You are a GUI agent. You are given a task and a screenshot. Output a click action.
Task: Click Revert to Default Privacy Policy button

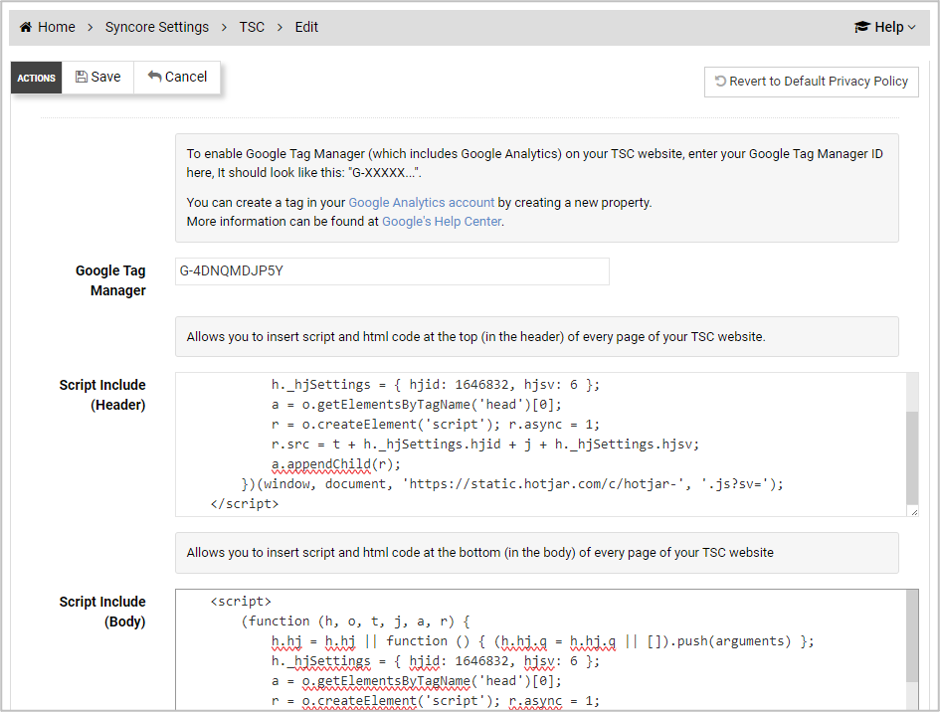pos(811,82)
